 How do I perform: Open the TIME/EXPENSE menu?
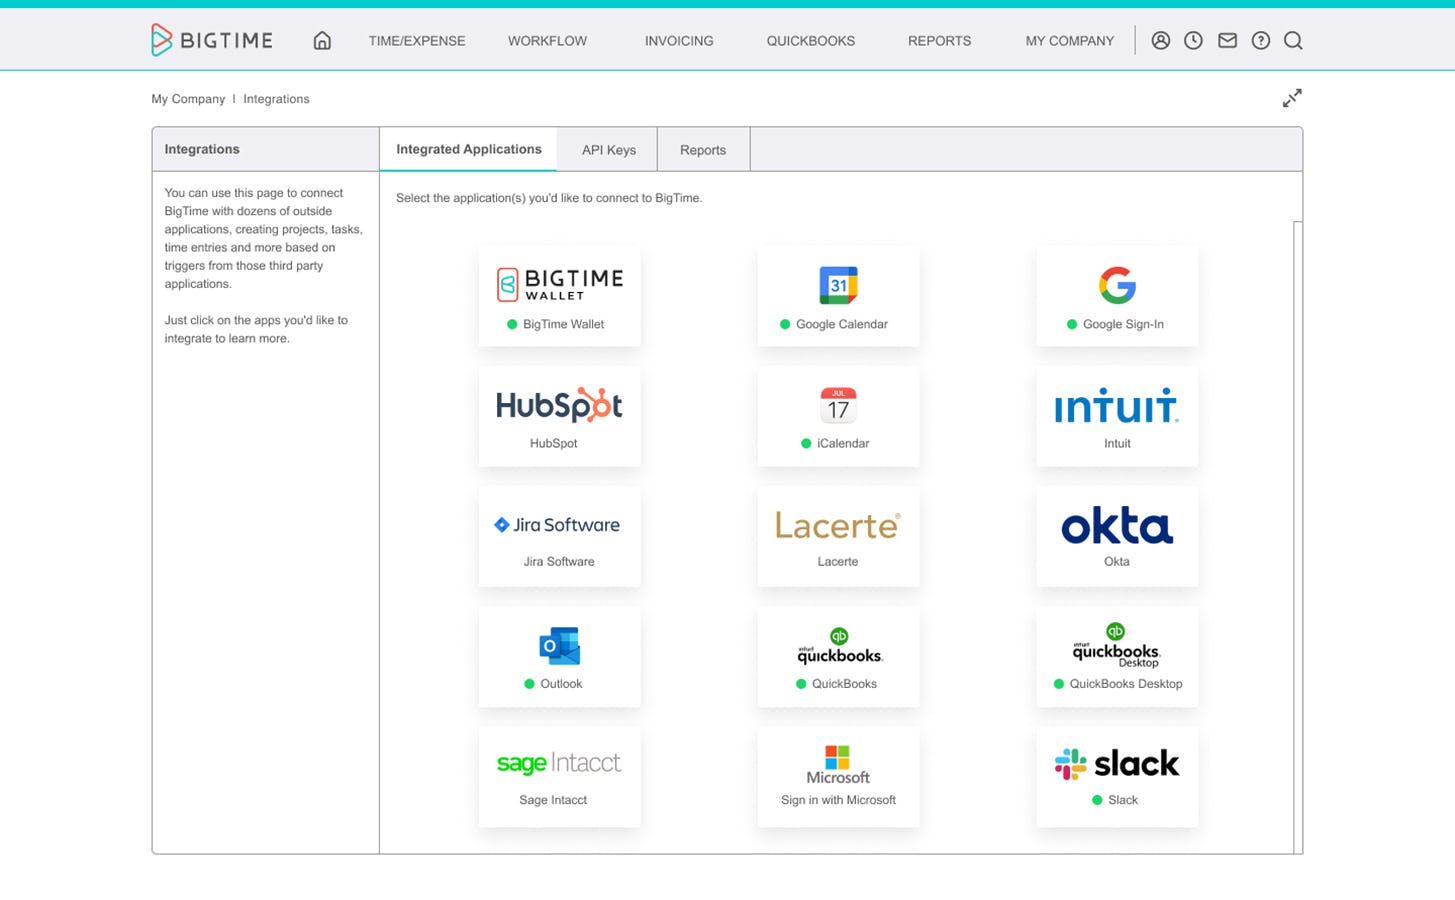pos(417,41)
